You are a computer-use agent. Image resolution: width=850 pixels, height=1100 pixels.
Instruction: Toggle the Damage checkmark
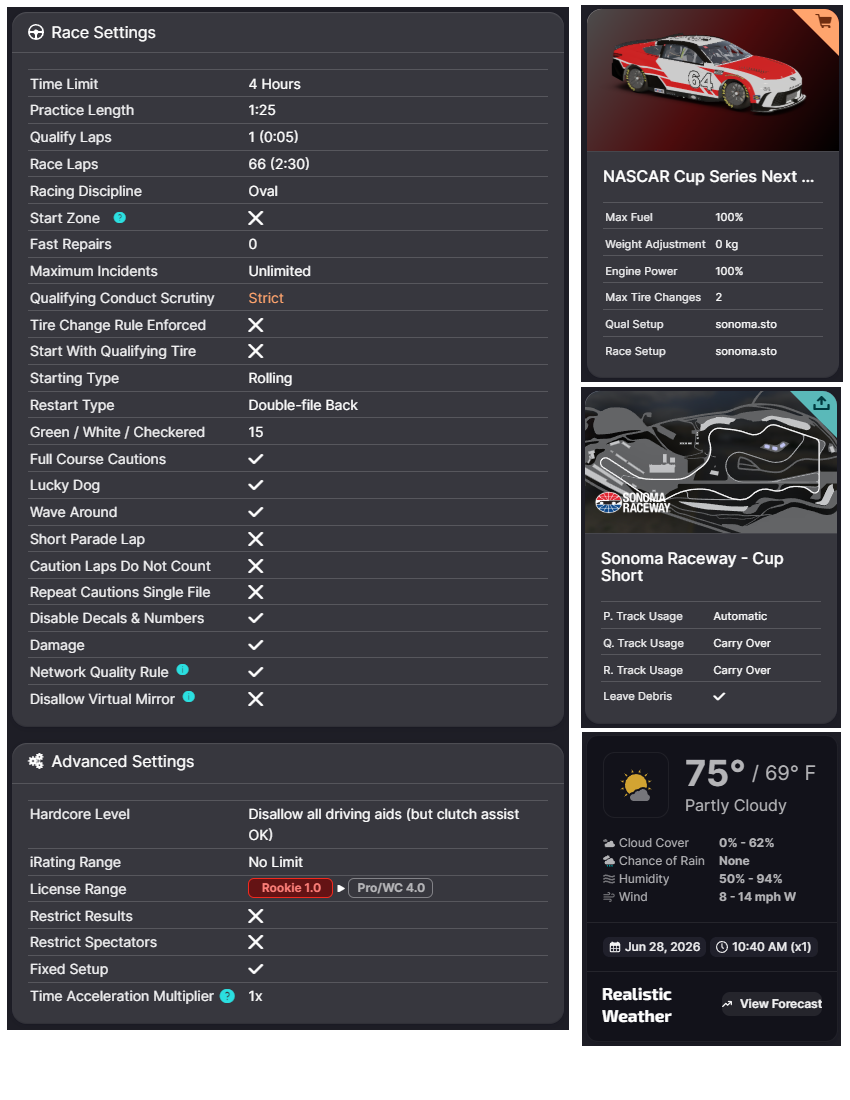256,645
